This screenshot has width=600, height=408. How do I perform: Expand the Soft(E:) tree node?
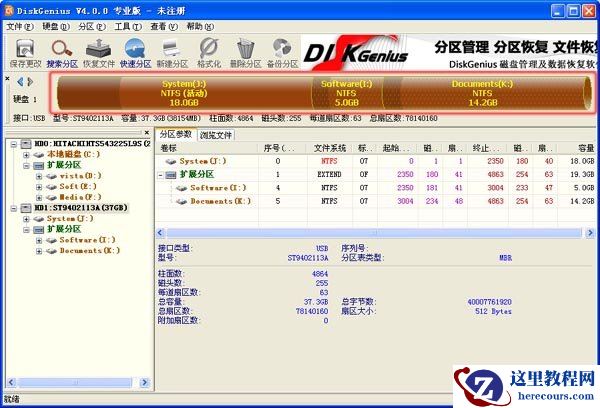[39, 187]
